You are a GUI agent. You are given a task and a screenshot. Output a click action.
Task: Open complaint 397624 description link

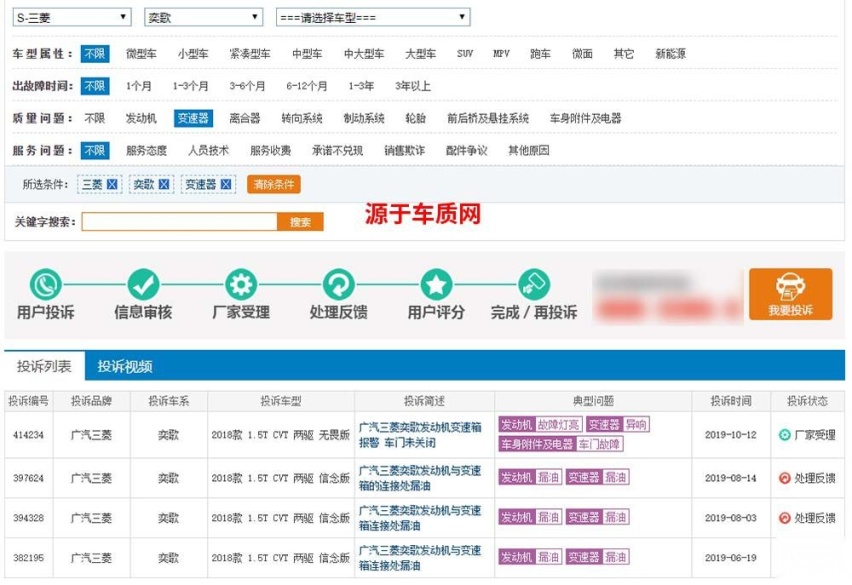(420, 478)
